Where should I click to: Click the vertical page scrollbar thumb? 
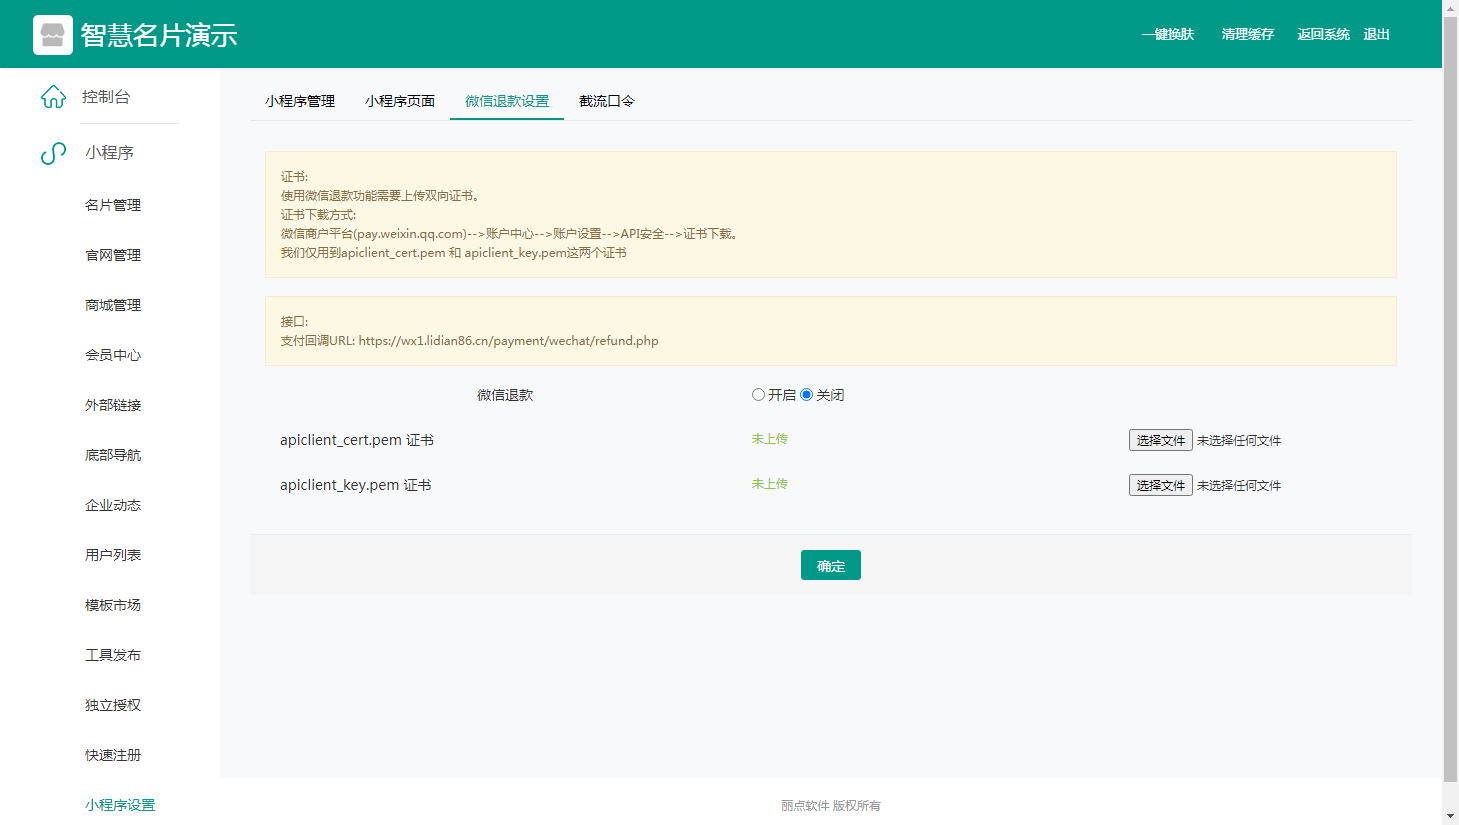(1450, 399)
